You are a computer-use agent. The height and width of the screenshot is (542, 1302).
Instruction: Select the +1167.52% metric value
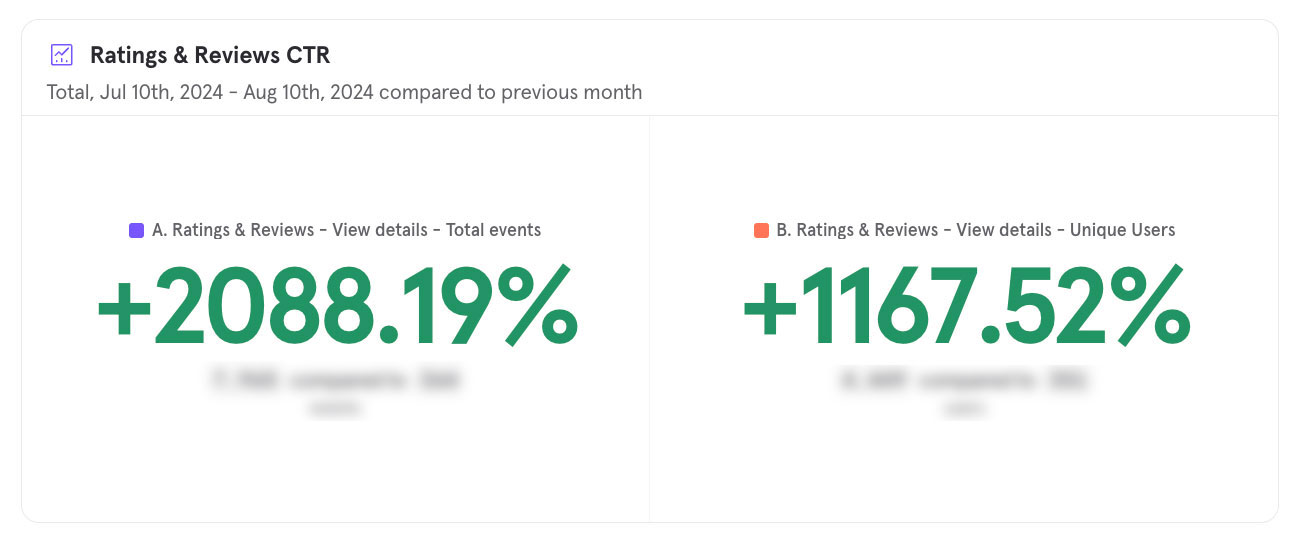point(965,305)
